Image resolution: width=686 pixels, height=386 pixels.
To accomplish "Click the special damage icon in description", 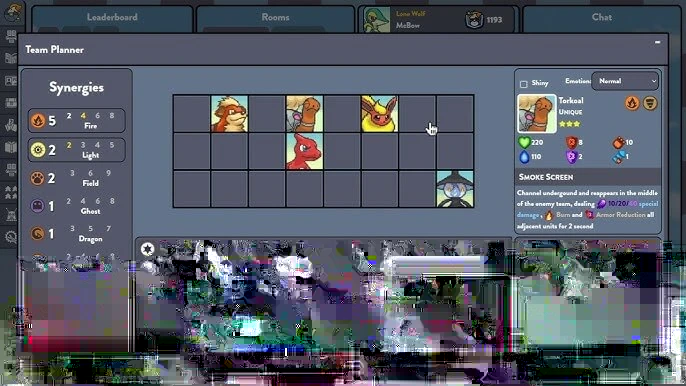I will tap(602, 204).
